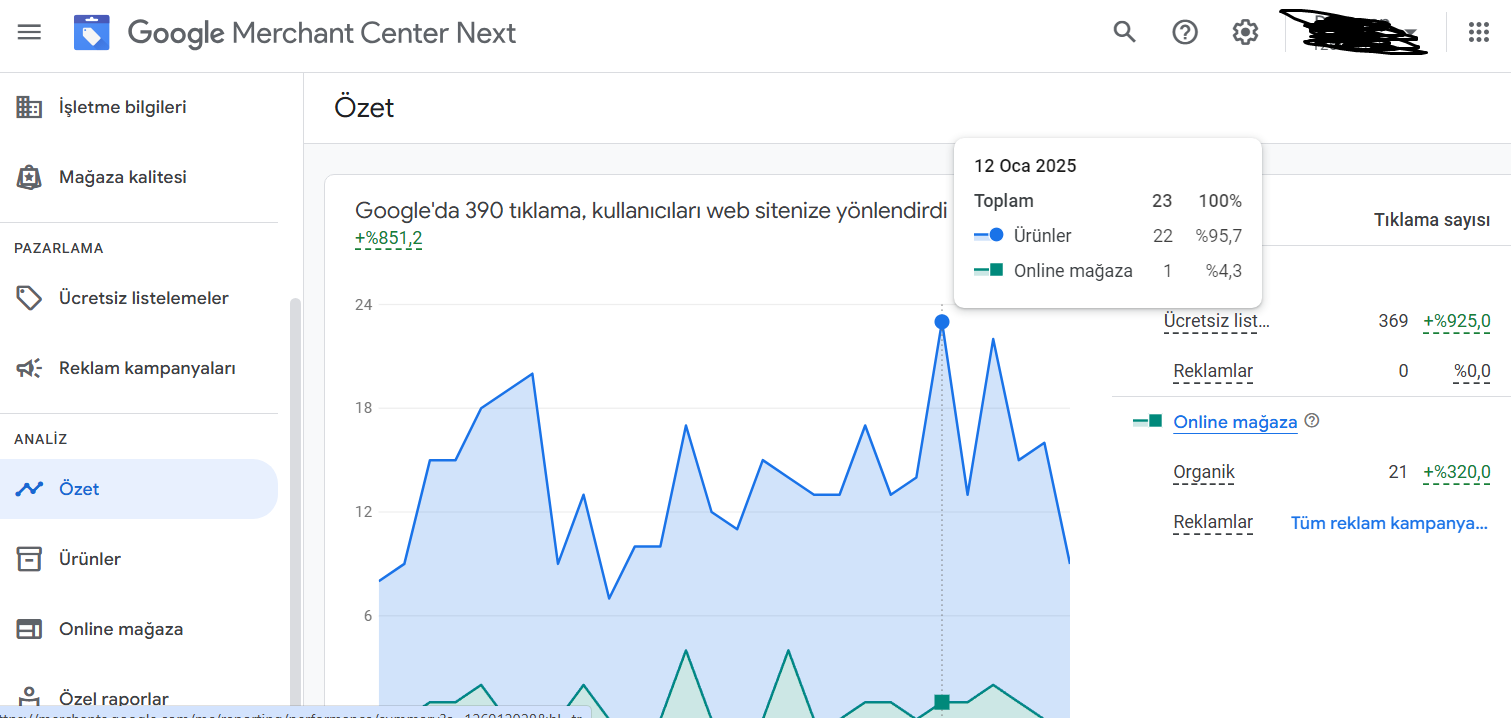Click the Online mağaza tooltip row
1511x718 pixels.
pos(1108,270)
